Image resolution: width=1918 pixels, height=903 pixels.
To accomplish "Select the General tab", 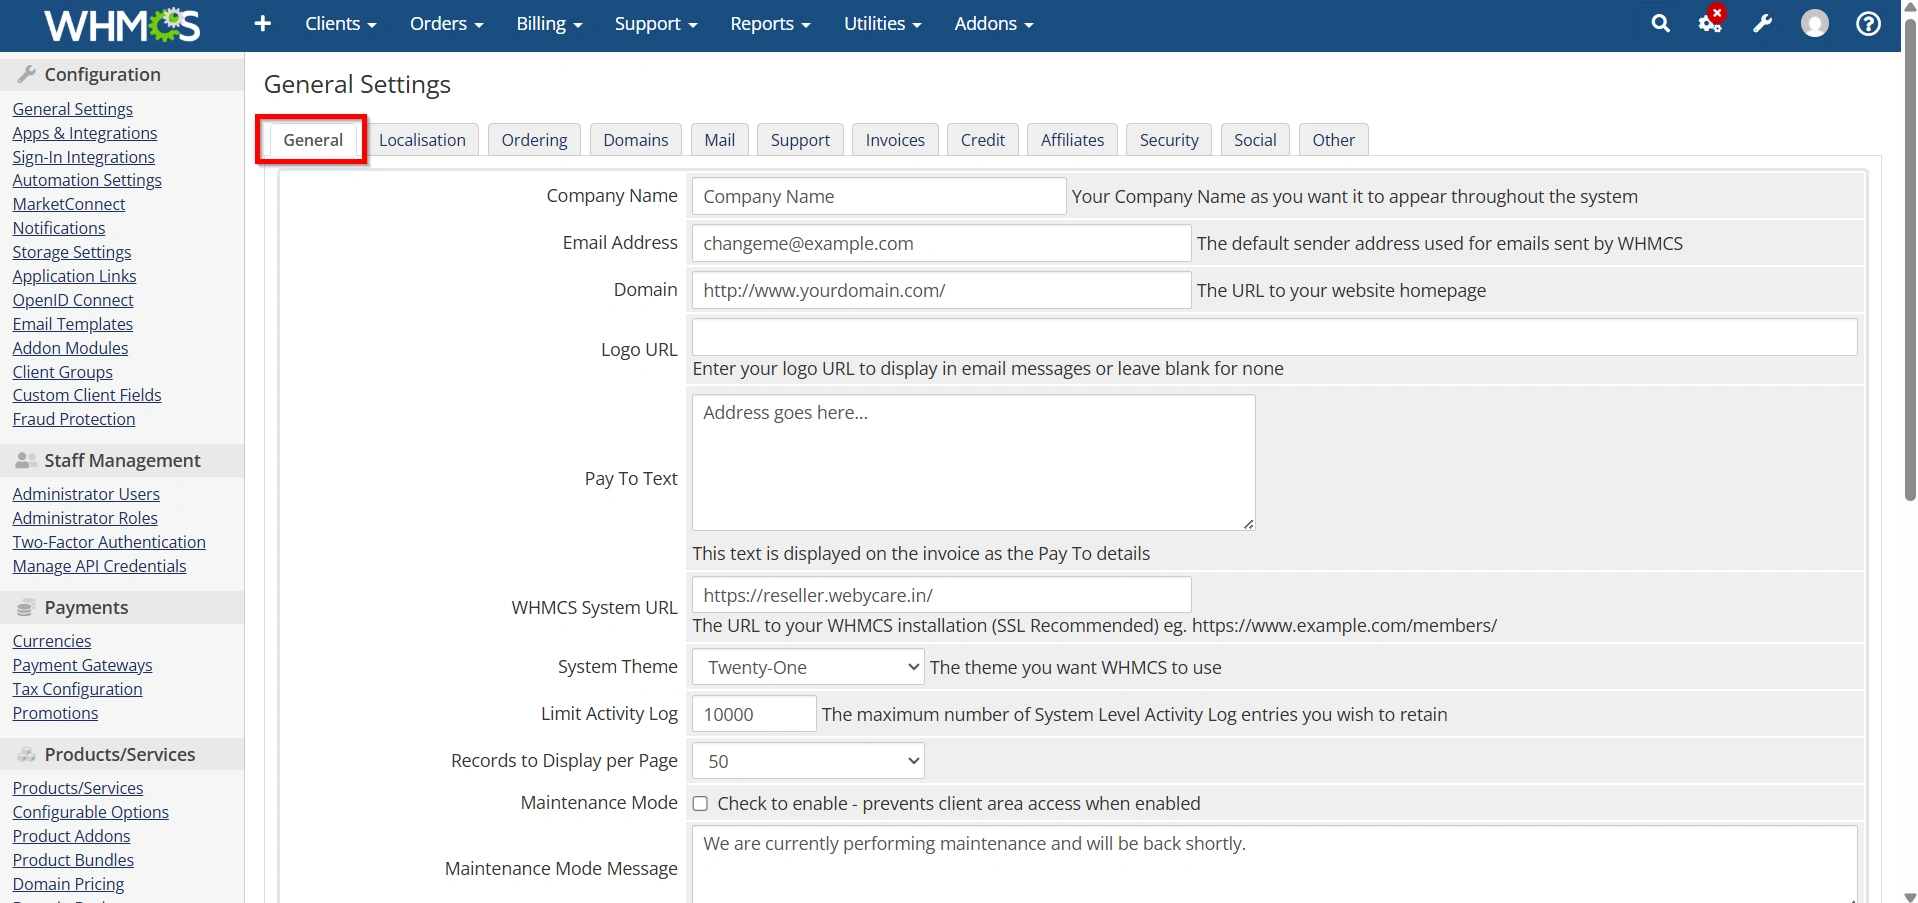I will 313,140.
